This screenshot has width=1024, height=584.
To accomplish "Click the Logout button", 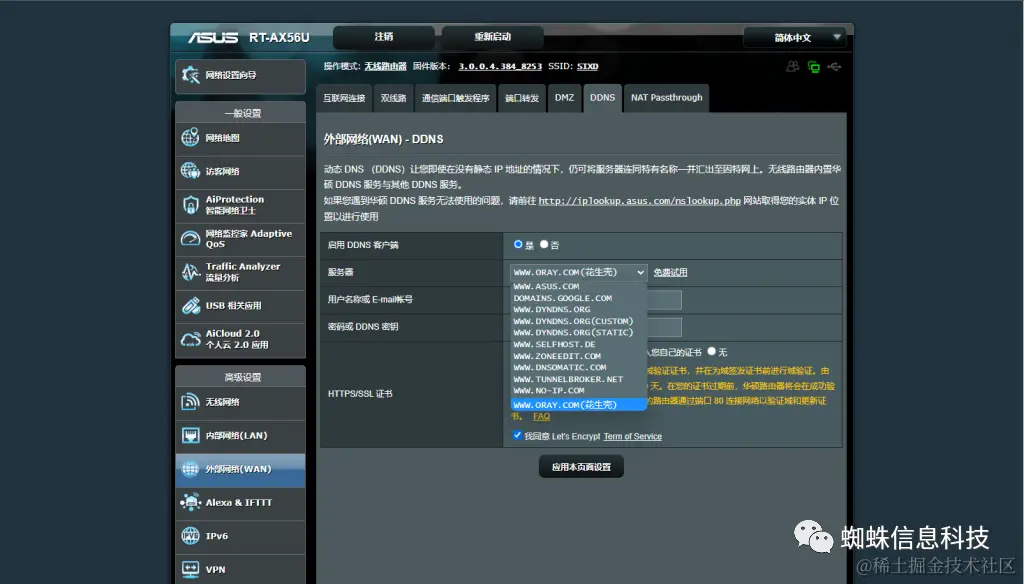I will (x=384, y=37).
